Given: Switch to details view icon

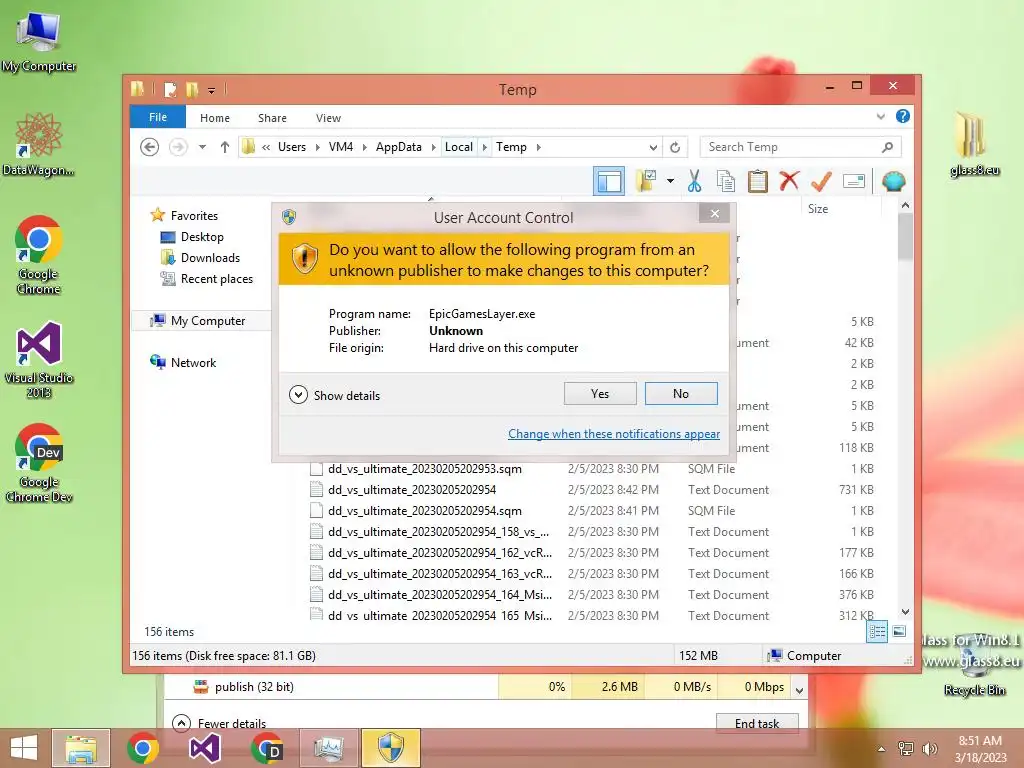Looking at the screenshot, I should tap(876, 632).
